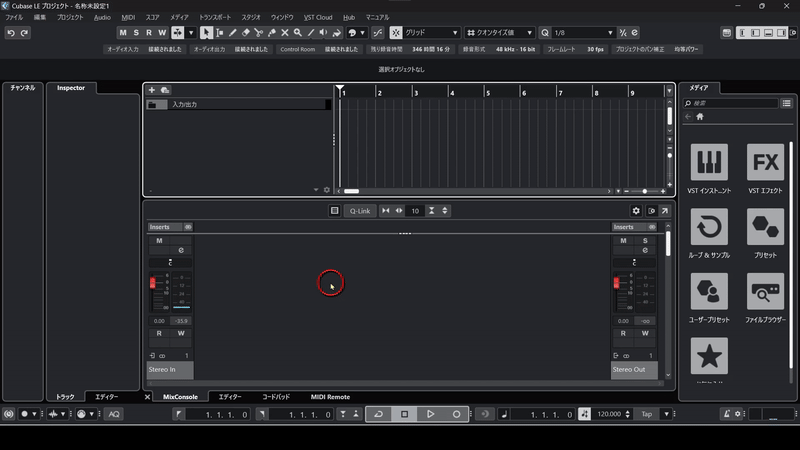Toggle Auto-Quantize Q button

pyautogui.click(x=545, y=33)
